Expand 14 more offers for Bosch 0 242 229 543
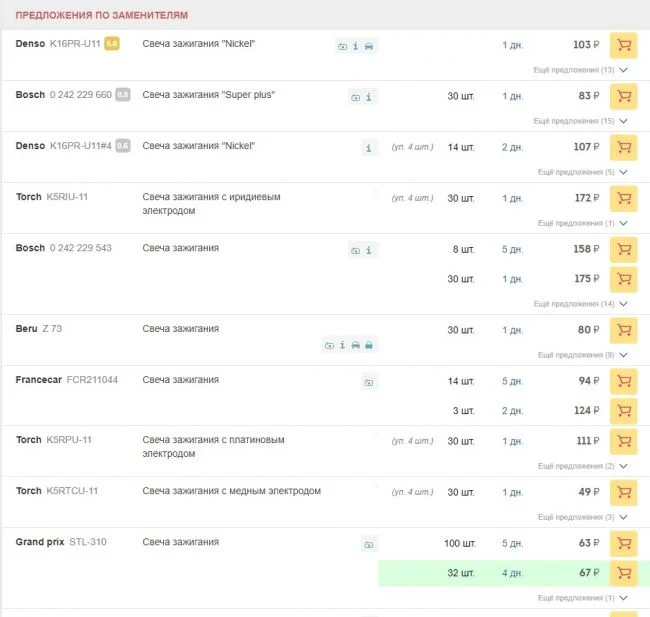The width and height of the screenshot is (650, 617). 580,303
